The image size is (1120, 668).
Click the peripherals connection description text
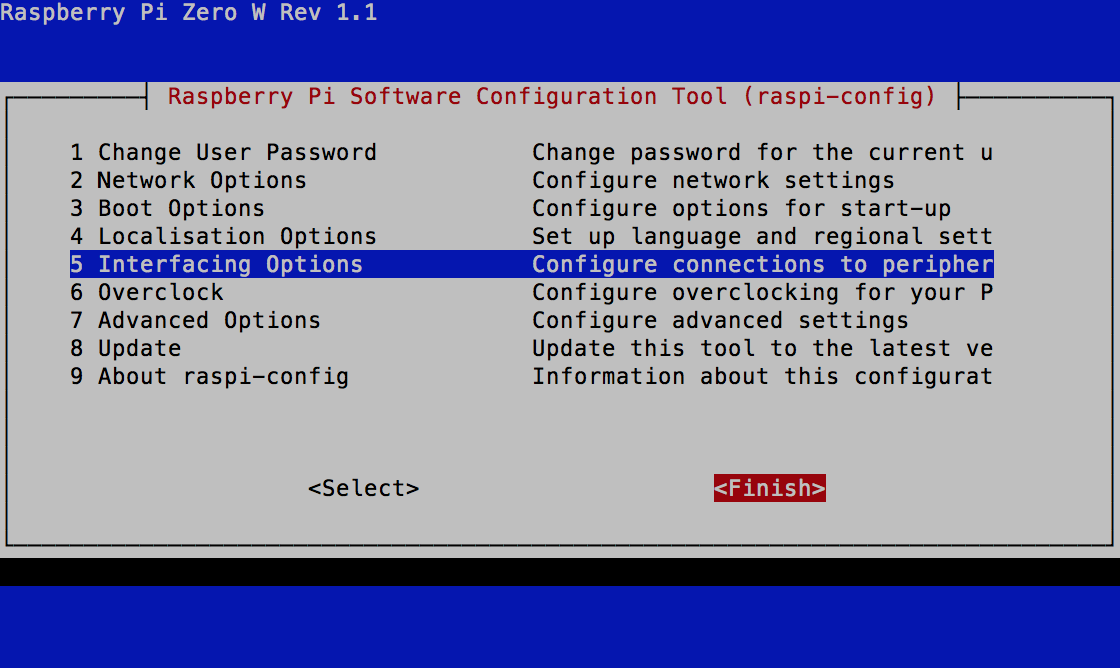point(763,264)
